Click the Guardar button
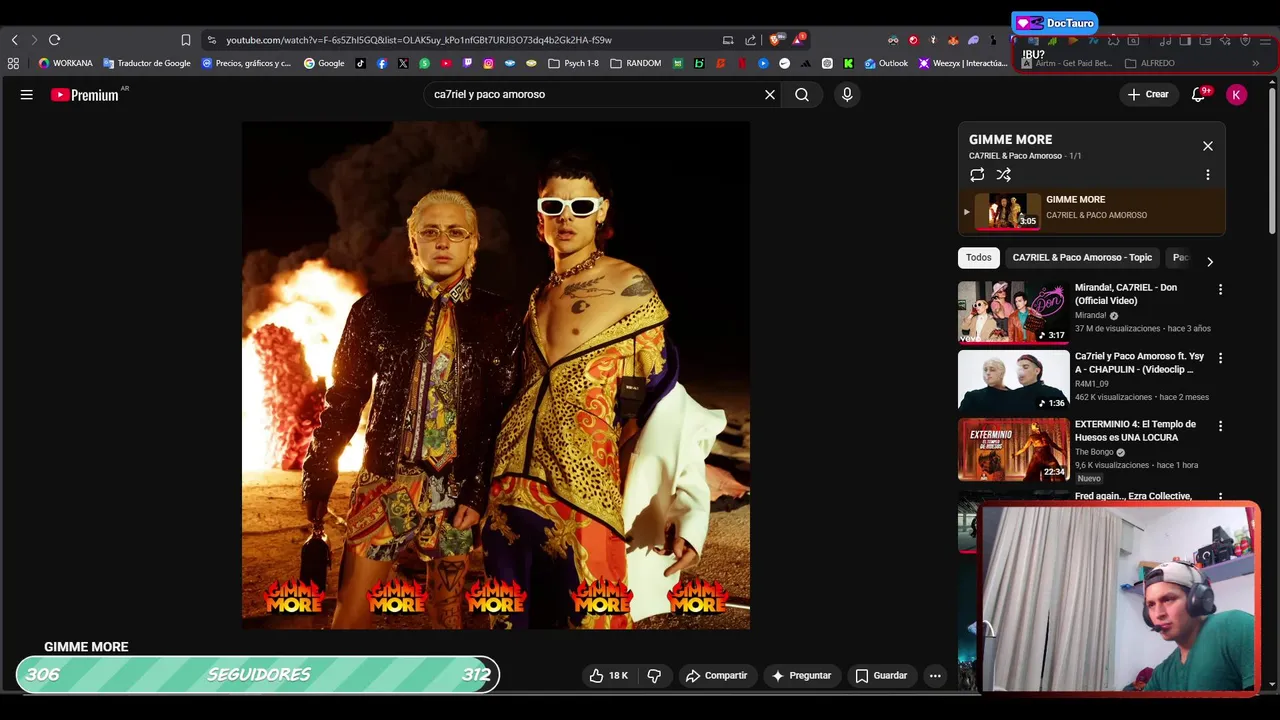The width and height of the screenshot is (1280, 720). click(x=881, y=676)
